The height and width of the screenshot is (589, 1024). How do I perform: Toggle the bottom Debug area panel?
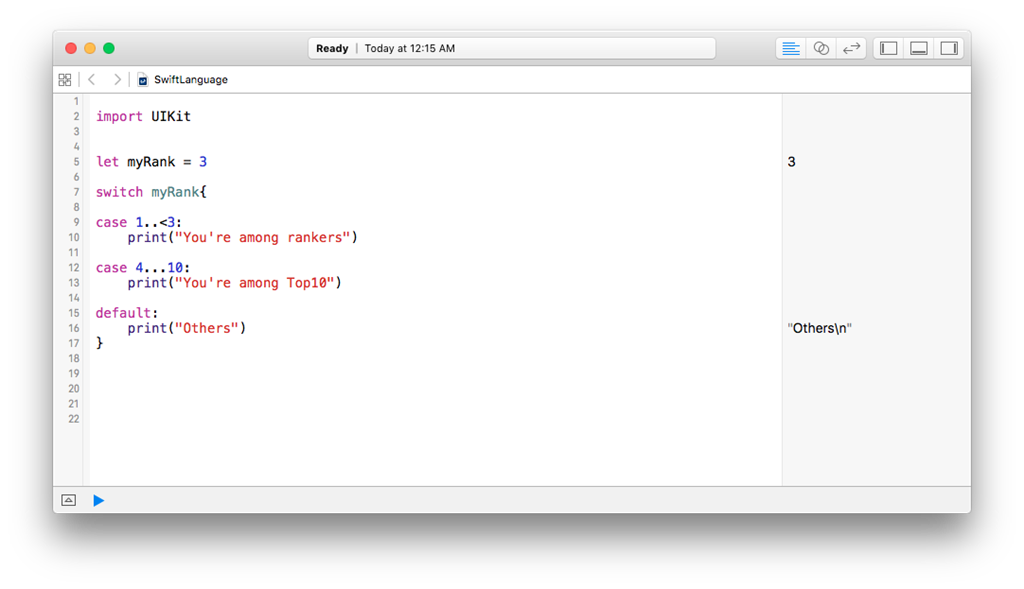(918, 48)
